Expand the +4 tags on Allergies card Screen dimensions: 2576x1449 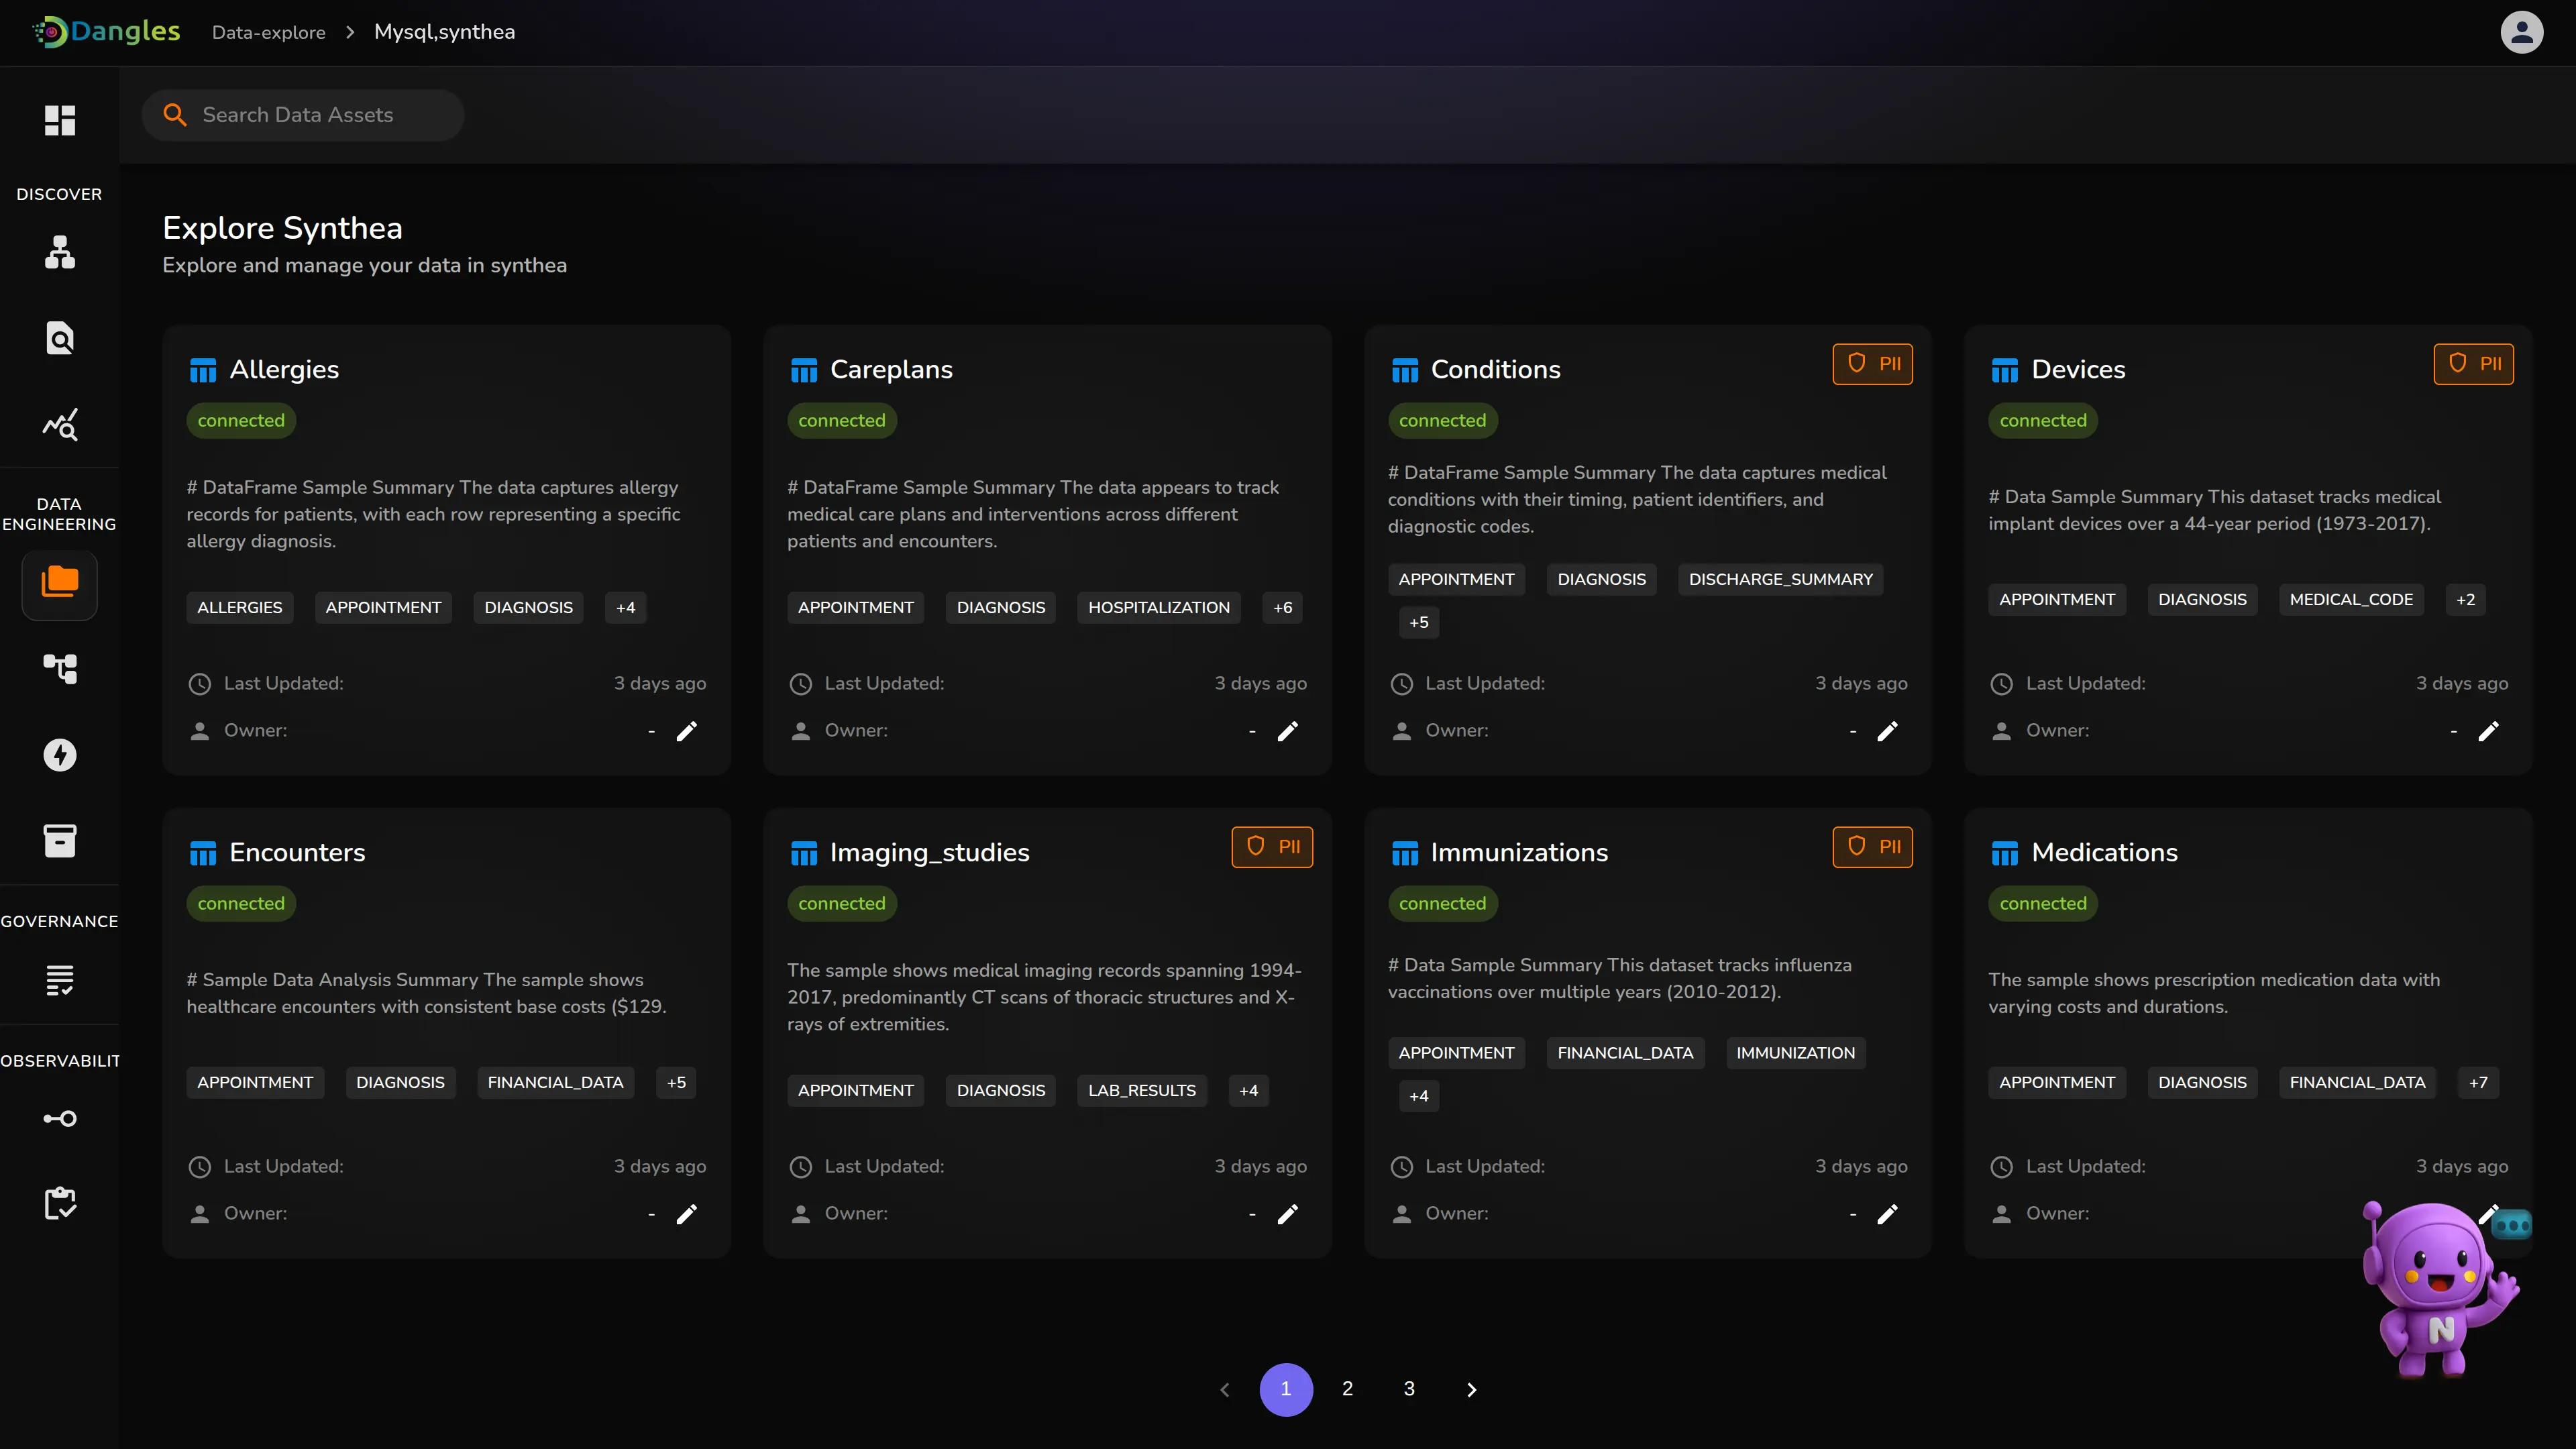click(625, 608)
